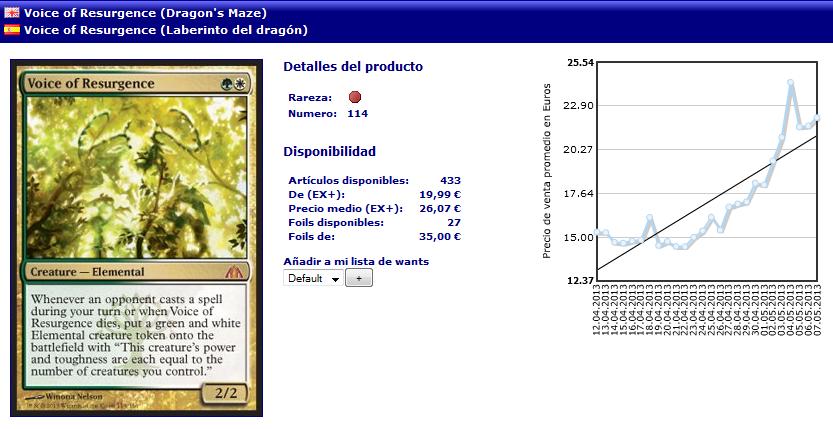833x429 pixels.
Task: Click the green mana symbol on the card
Action: tap(227, 84)
